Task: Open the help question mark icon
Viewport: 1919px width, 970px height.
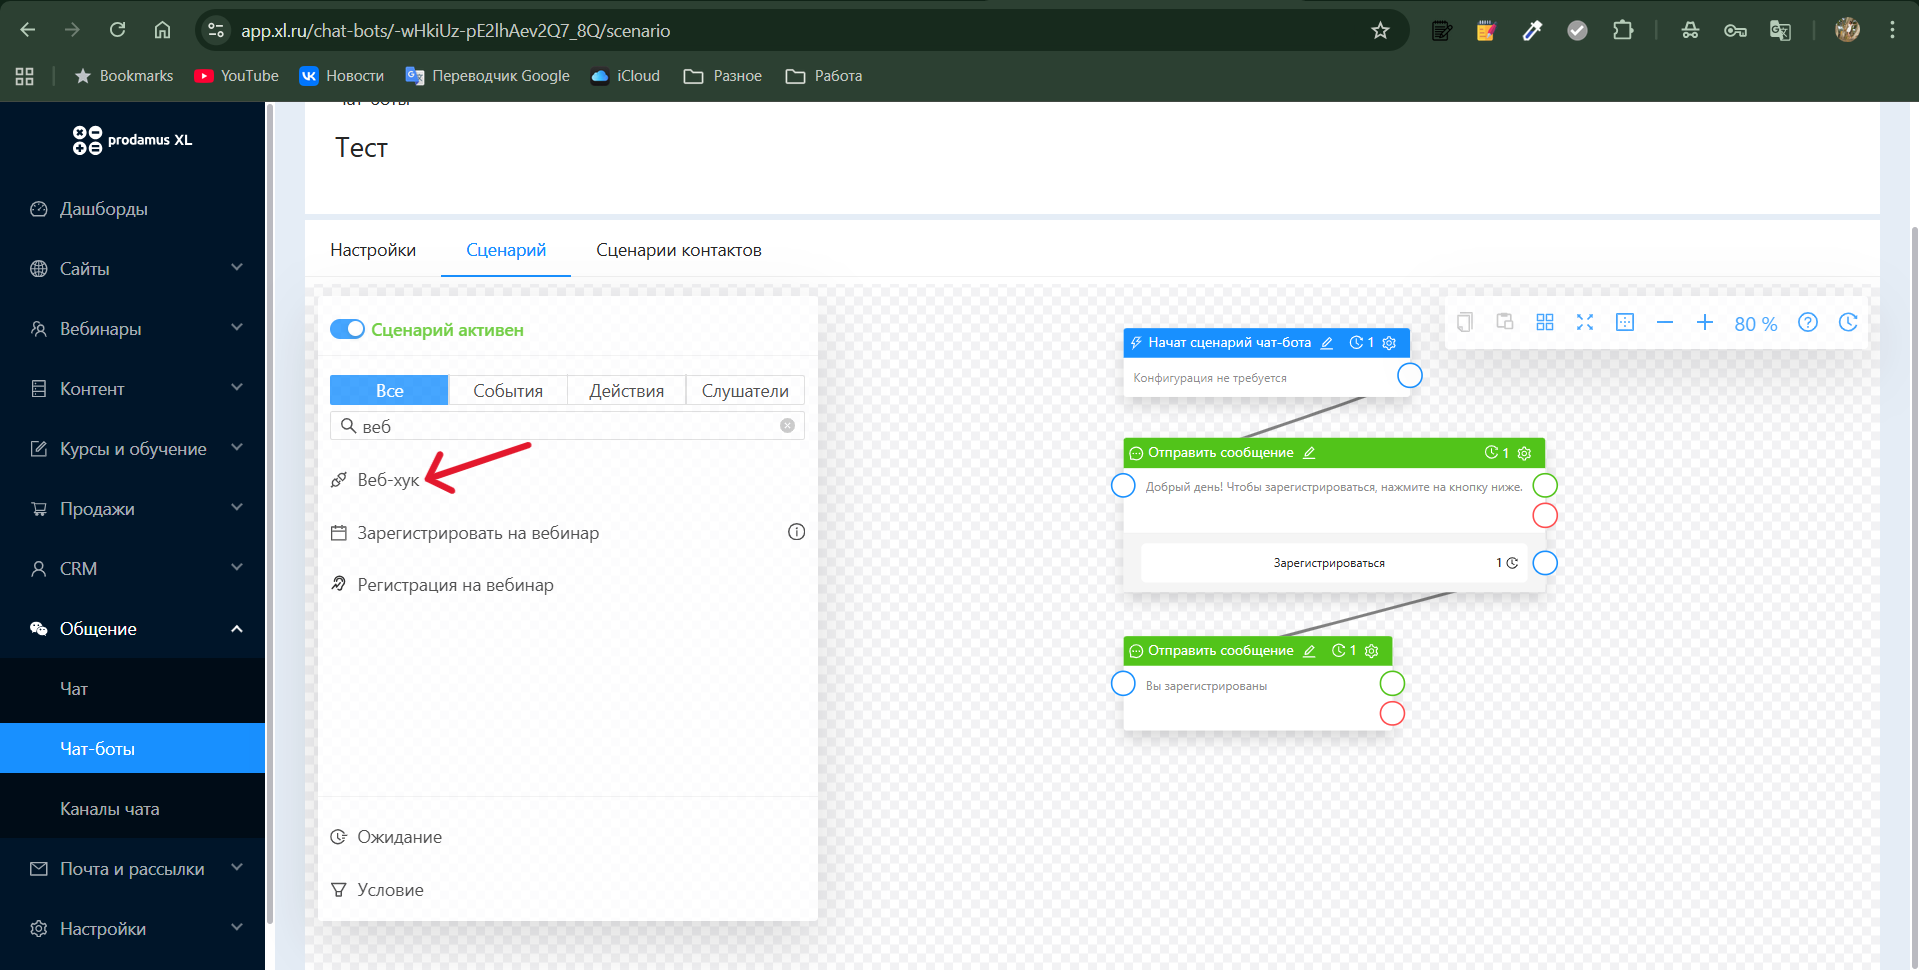Action: pos(1807,322)
